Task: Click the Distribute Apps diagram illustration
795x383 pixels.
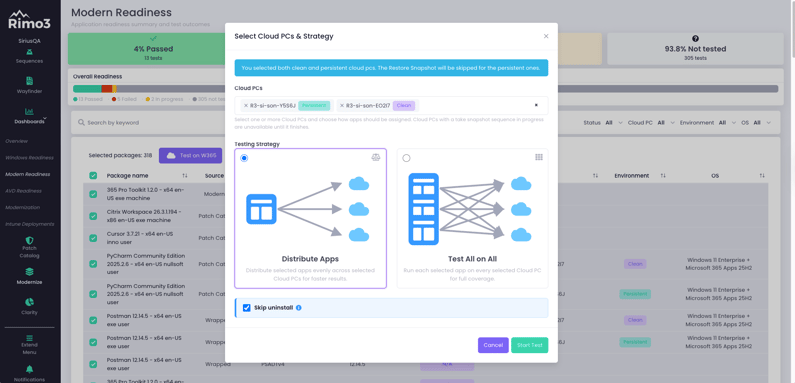Action: click(308, 209)
